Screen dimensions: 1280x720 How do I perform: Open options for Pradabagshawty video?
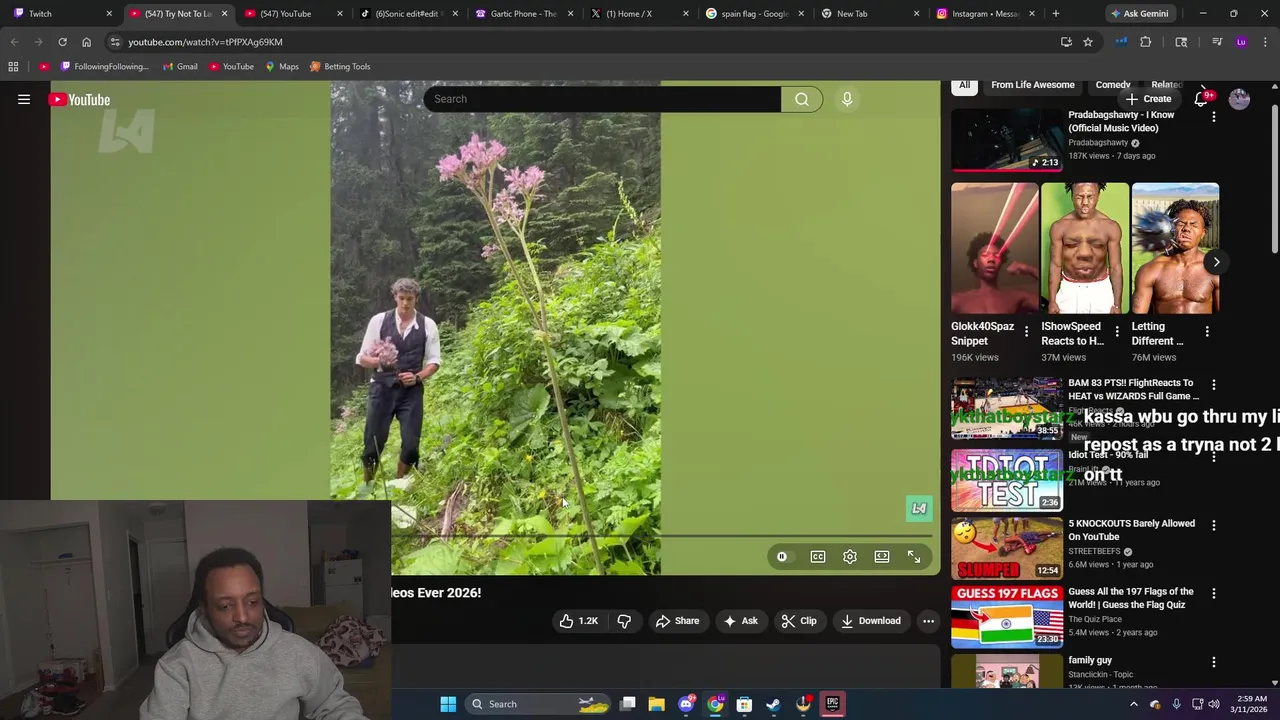click(x=1214, y=117)
